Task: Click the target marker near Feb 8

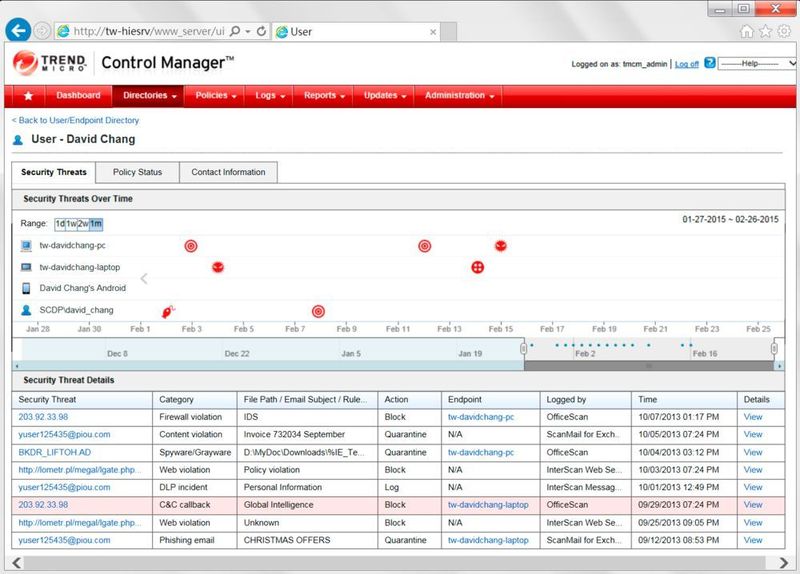Action: click(x=318, y=311)
